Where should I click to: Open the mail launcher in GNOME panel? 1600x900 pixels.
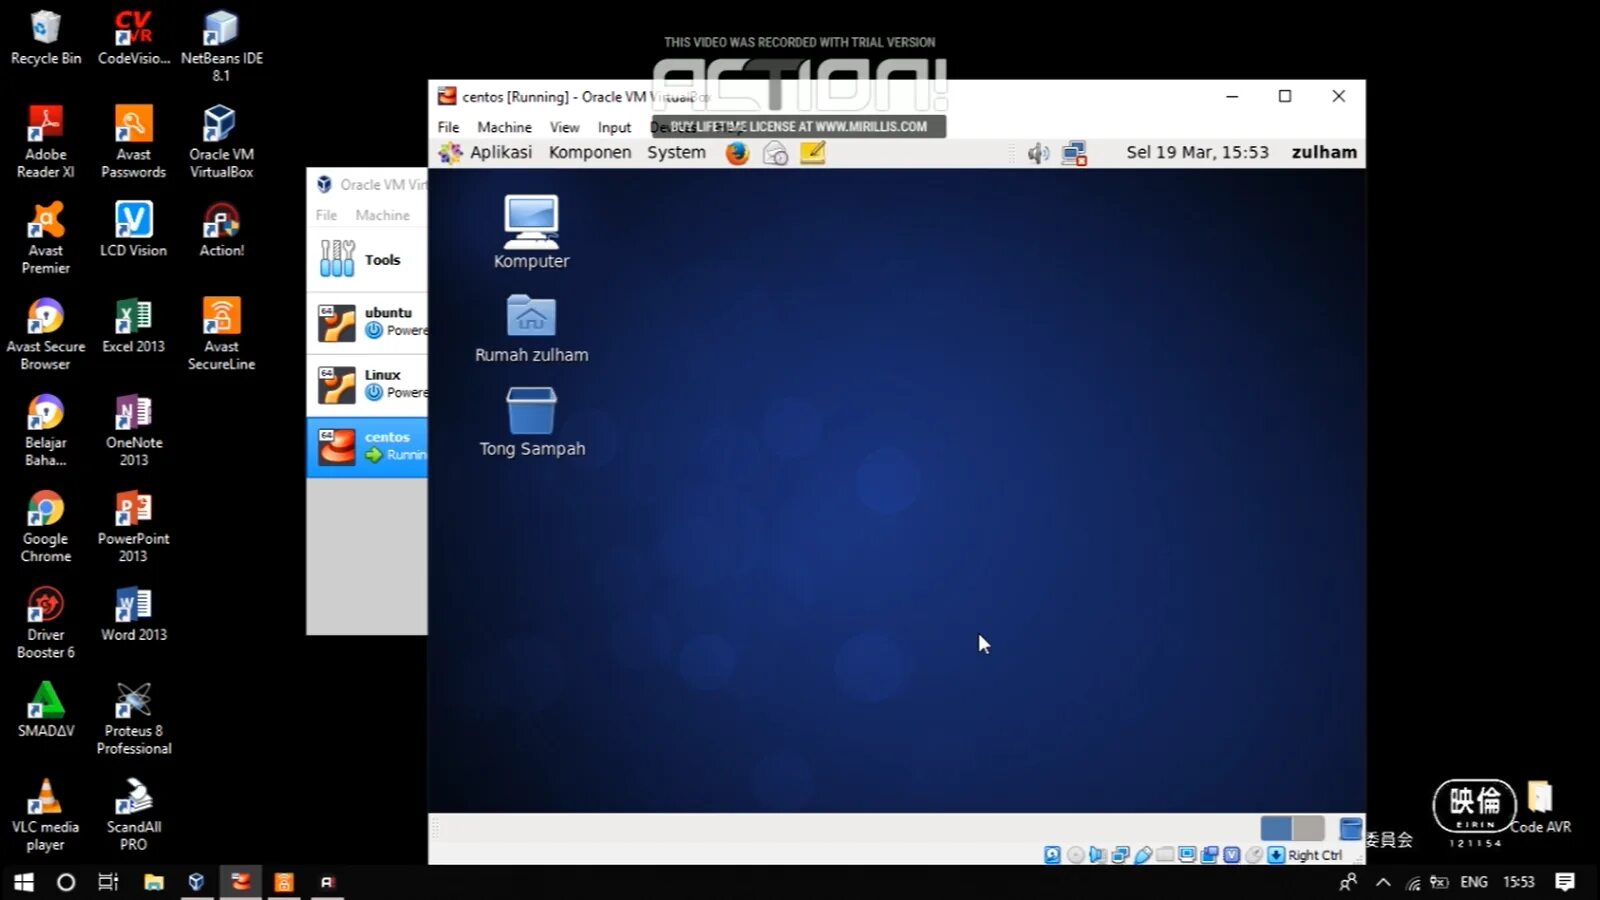[775, 153]
